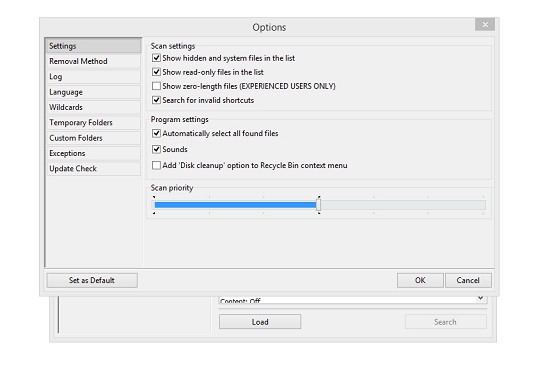Select the Settings category
550x370 pixels.
pos(93,46)
